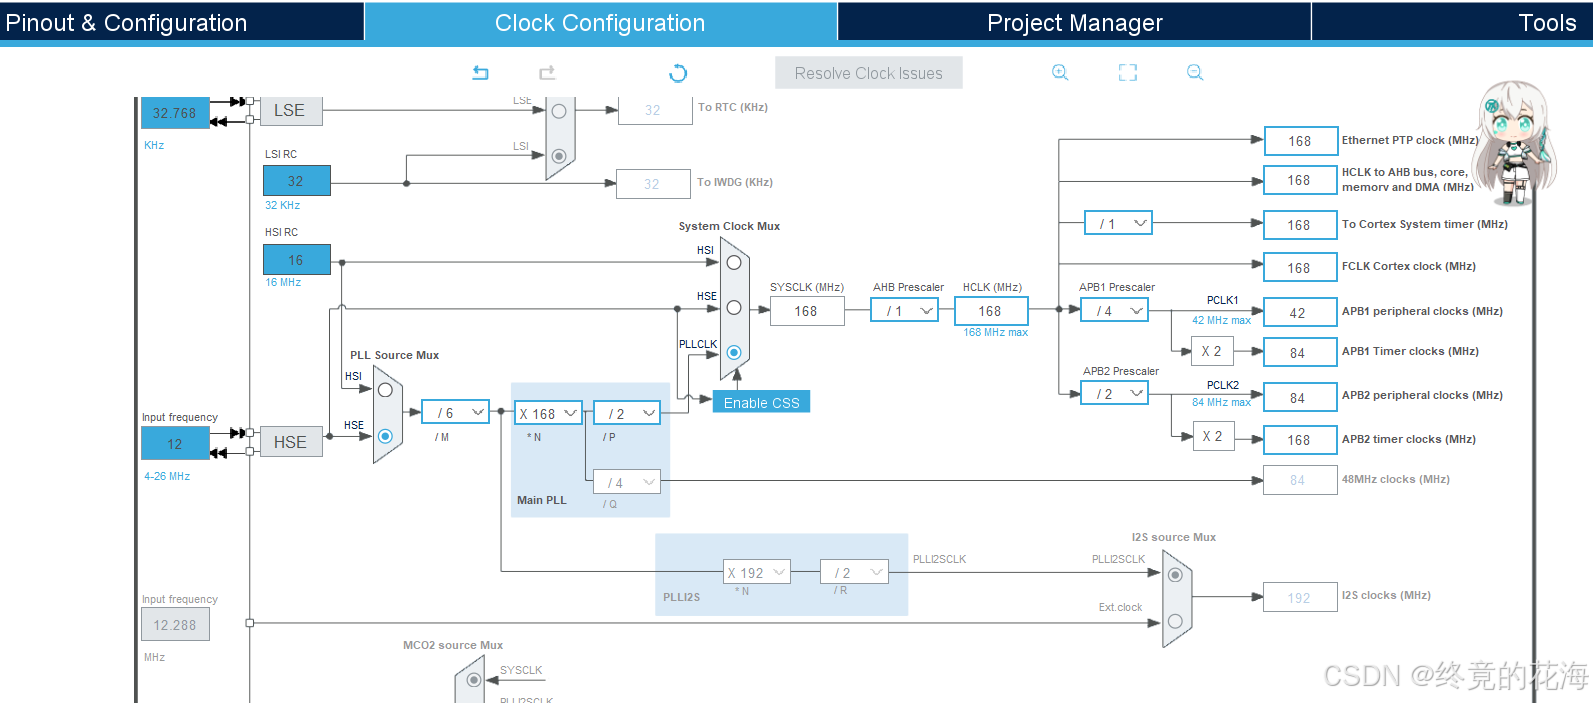Select PLLI2SCLK in I2S source Mux

click(x=1175, y=574)
